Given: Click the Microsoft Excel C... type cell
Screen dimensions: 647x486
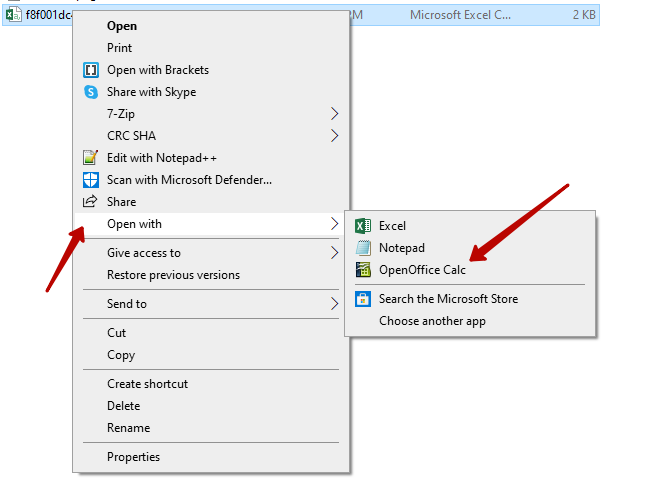Looking at the screenshot, I should 460,15.
